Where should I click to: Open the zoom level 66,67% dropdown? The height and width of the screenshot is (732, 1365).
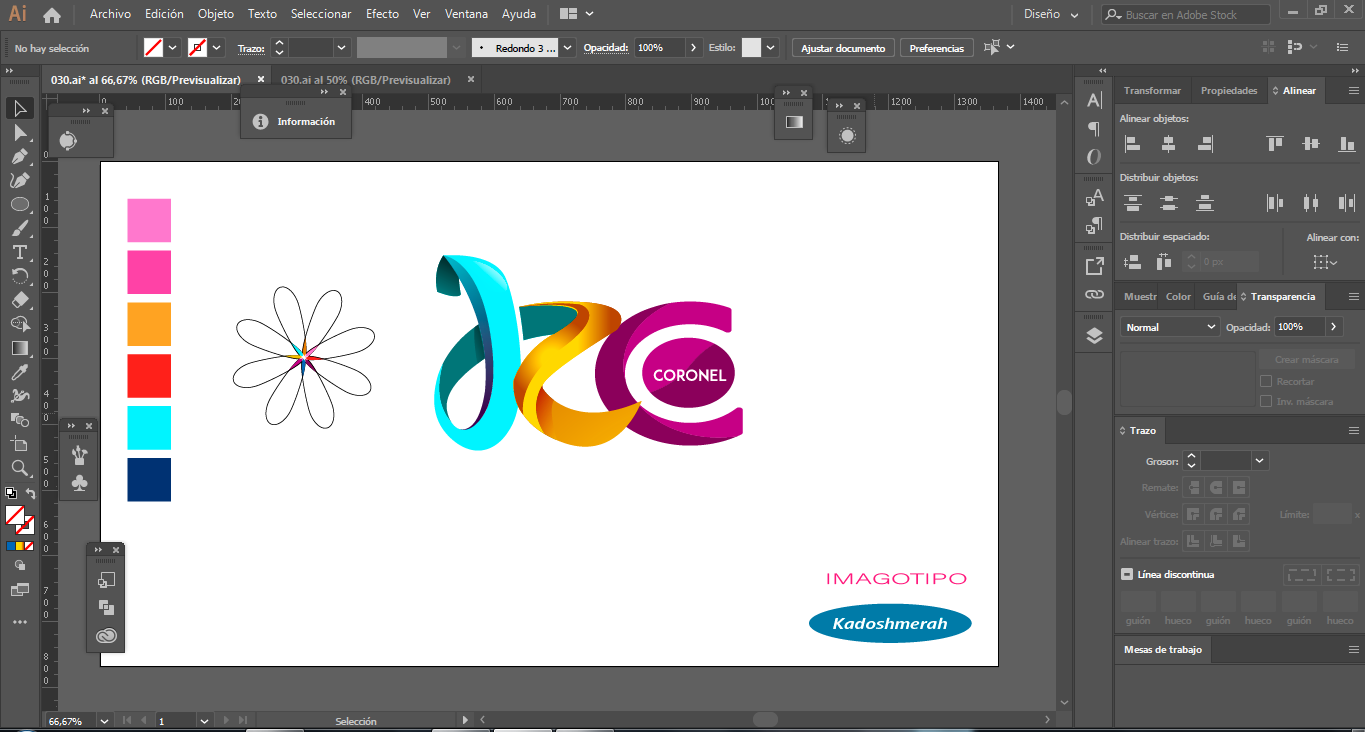pyautogui.click(x=102, y=721)
